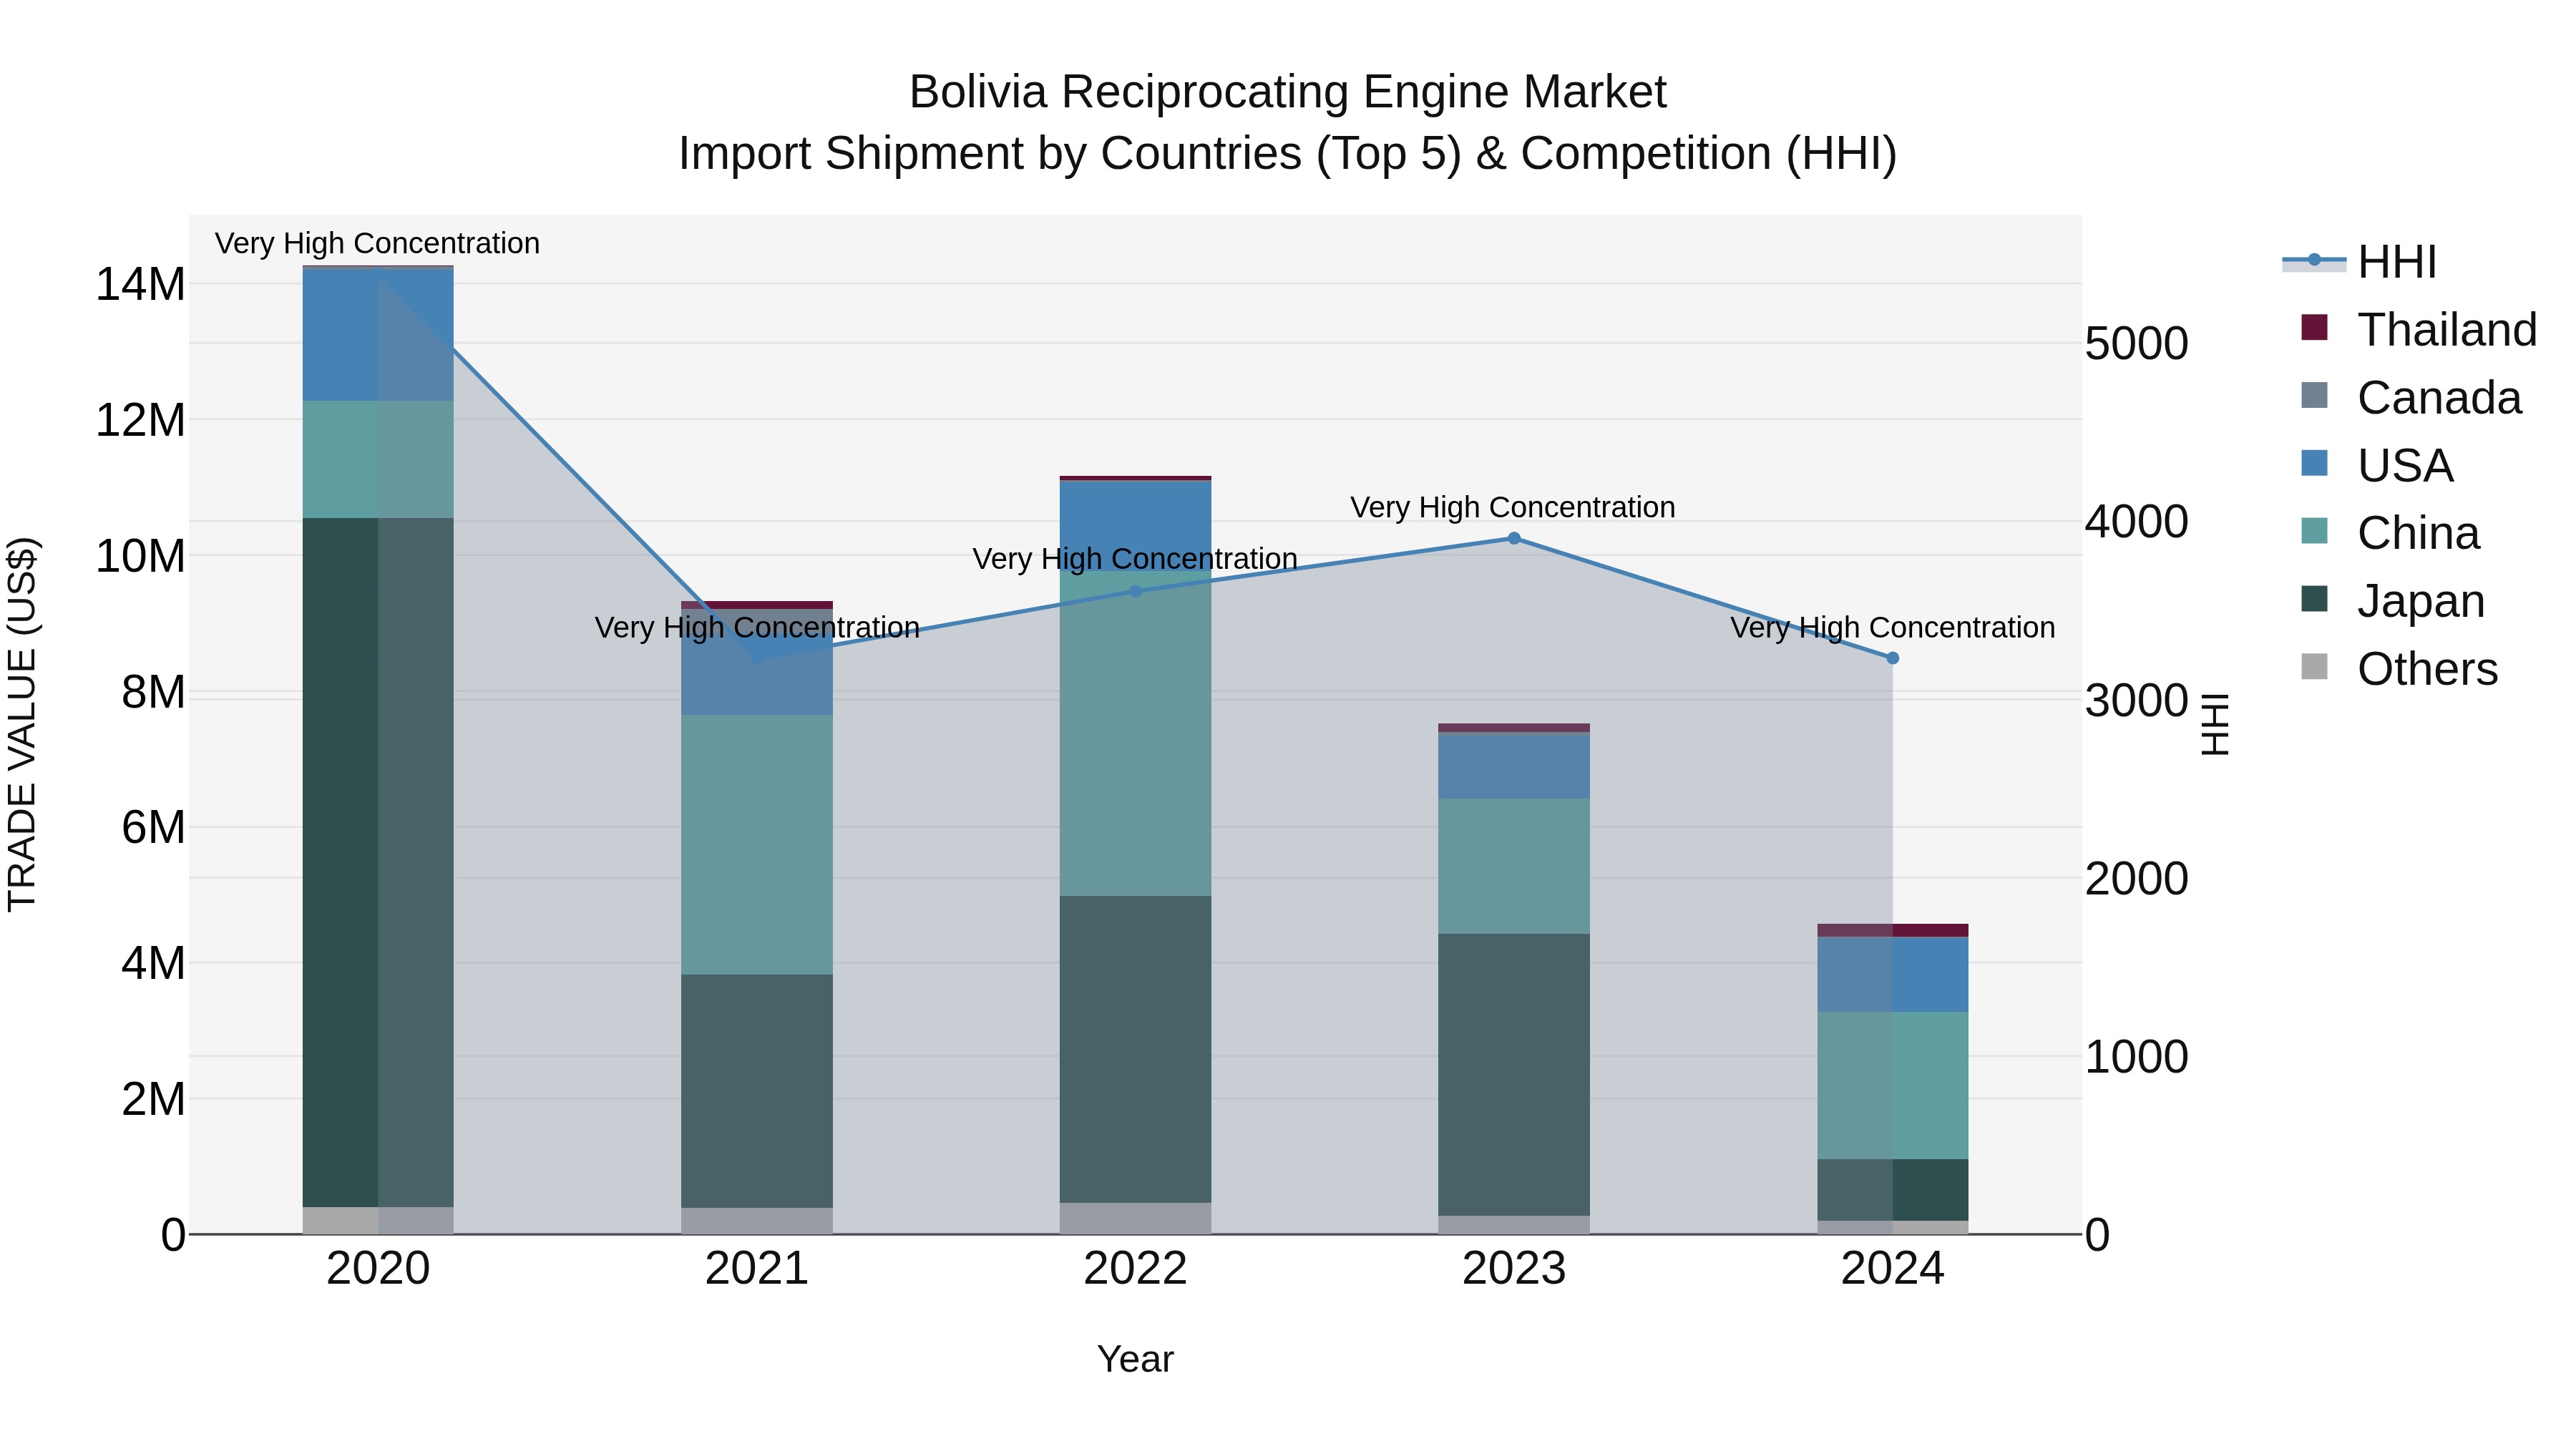
Task: Click the 2021 x-axis label
Action: (x=757, y=1269)
